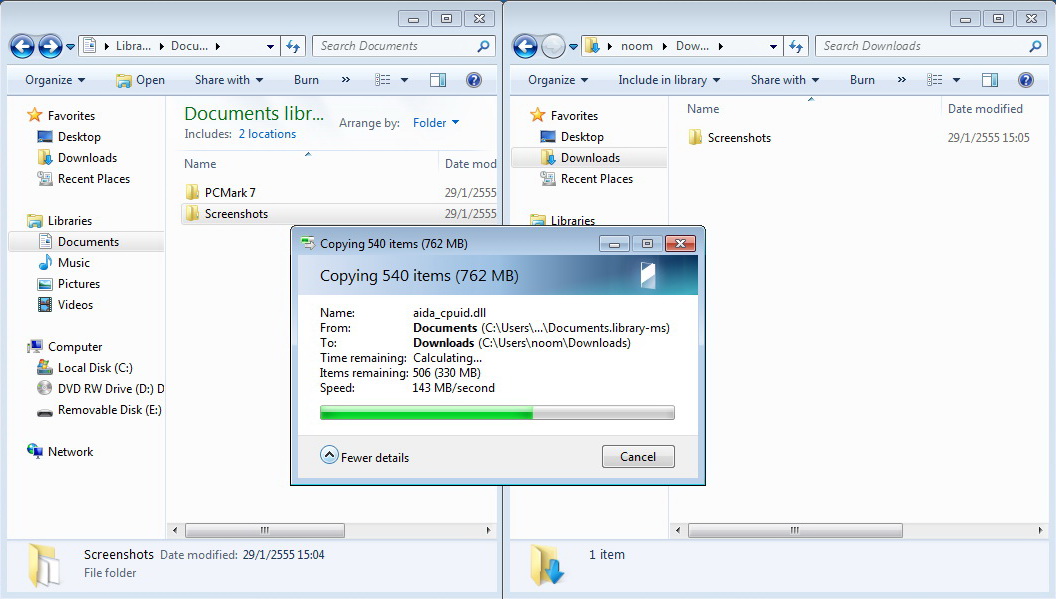This screenshot has width=1056, height=599.
Task: Open address history dropdown in Documents window
Action: point(270,46)
